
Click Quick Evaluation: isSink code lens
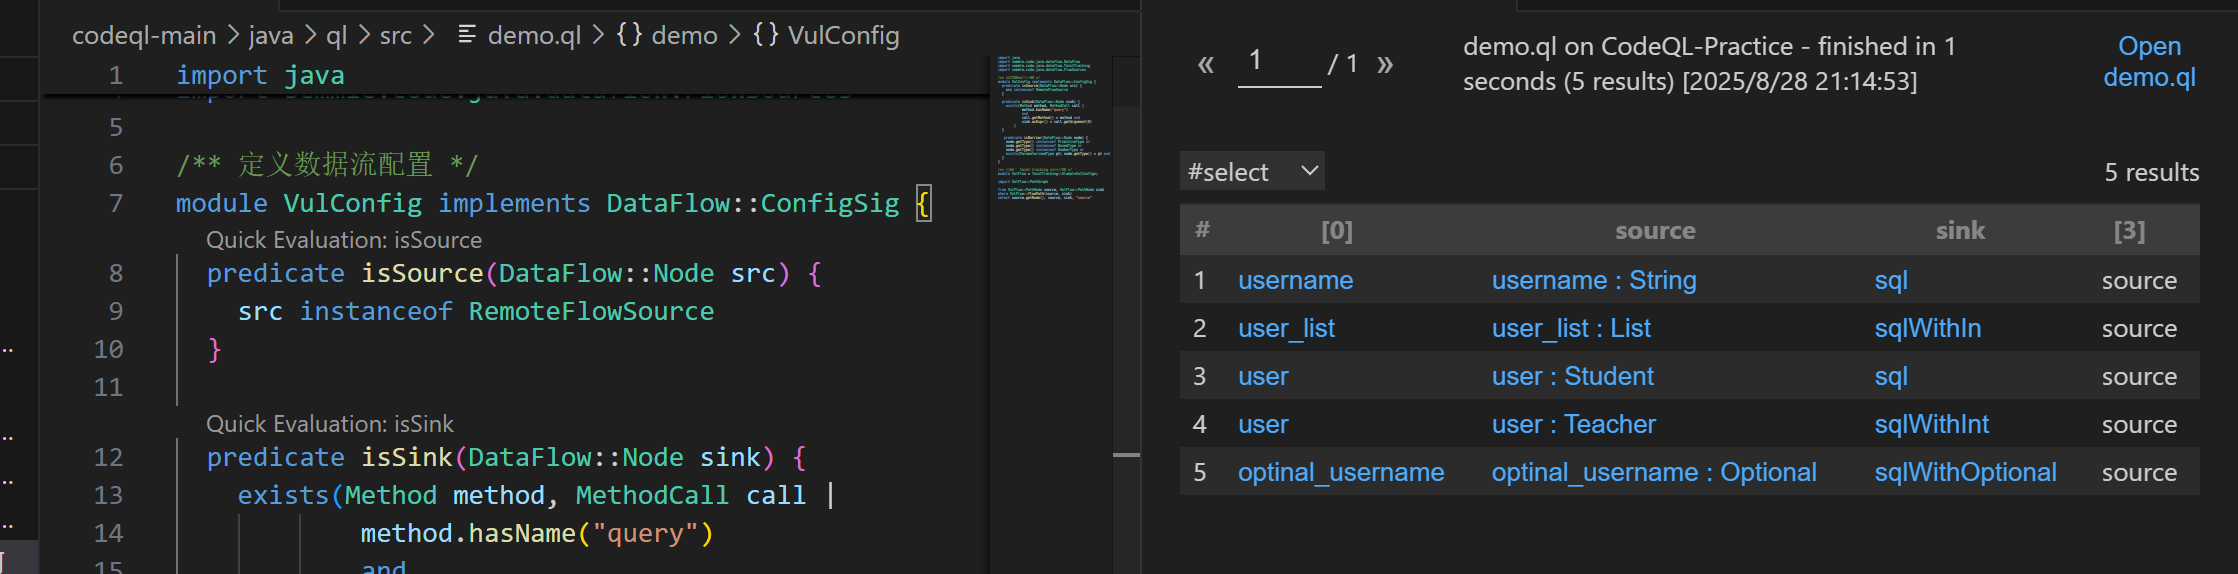(330, 424)
